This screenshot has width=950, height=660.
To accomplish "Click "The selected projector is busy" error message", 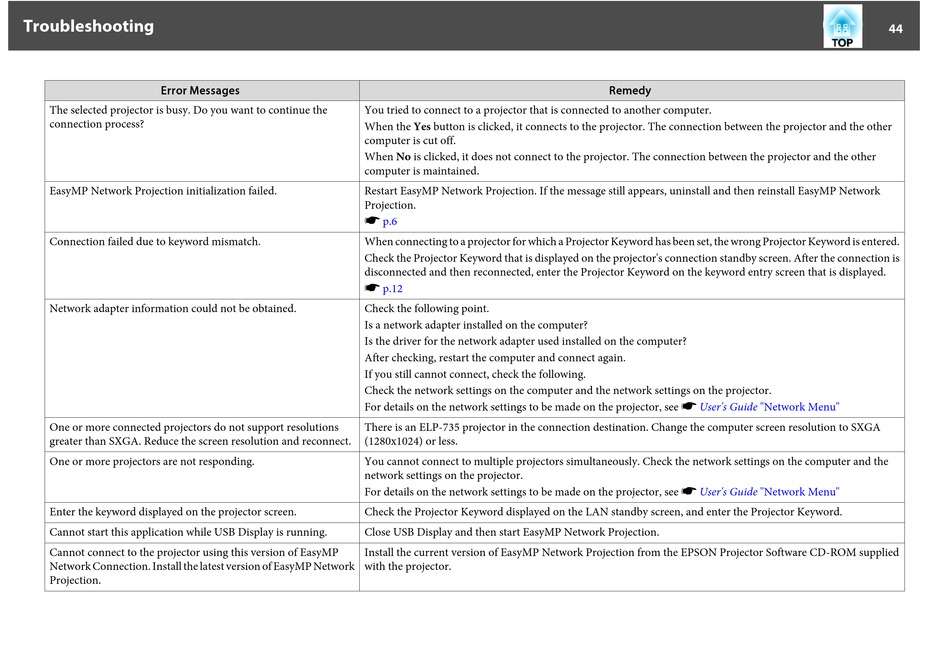I will click(x=188, y=117).
